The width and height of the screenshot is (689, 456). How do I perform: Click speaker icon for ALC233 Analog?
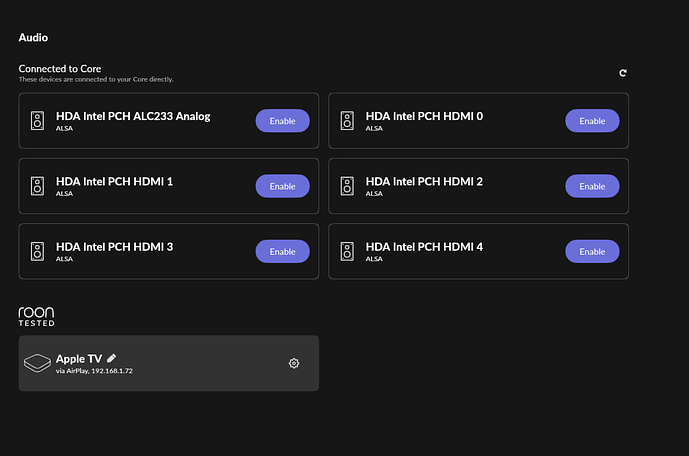click(x=37, y=120)
